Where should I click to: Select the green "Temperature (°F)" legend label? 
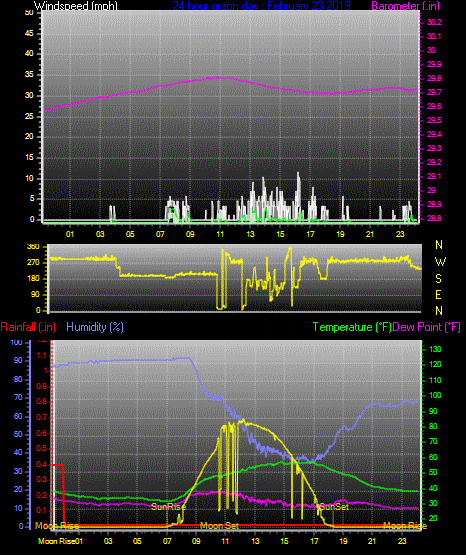[352, 327]
